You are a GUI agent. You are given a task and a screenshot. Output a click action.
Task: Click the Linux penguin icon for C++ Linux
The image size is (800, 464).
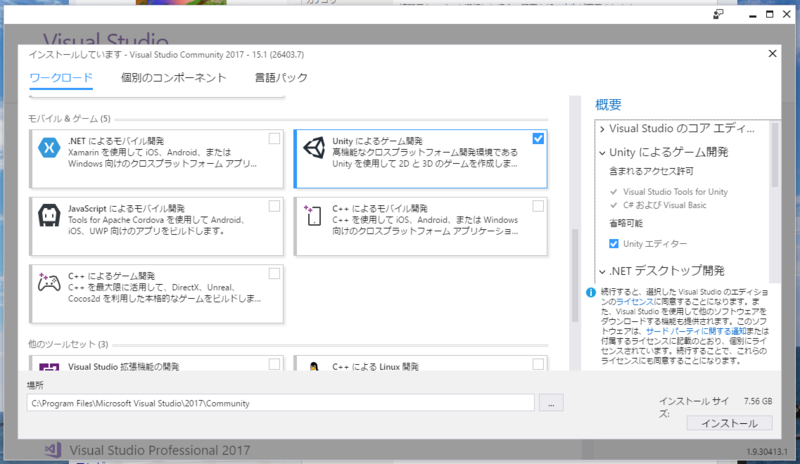pos(314,367)
